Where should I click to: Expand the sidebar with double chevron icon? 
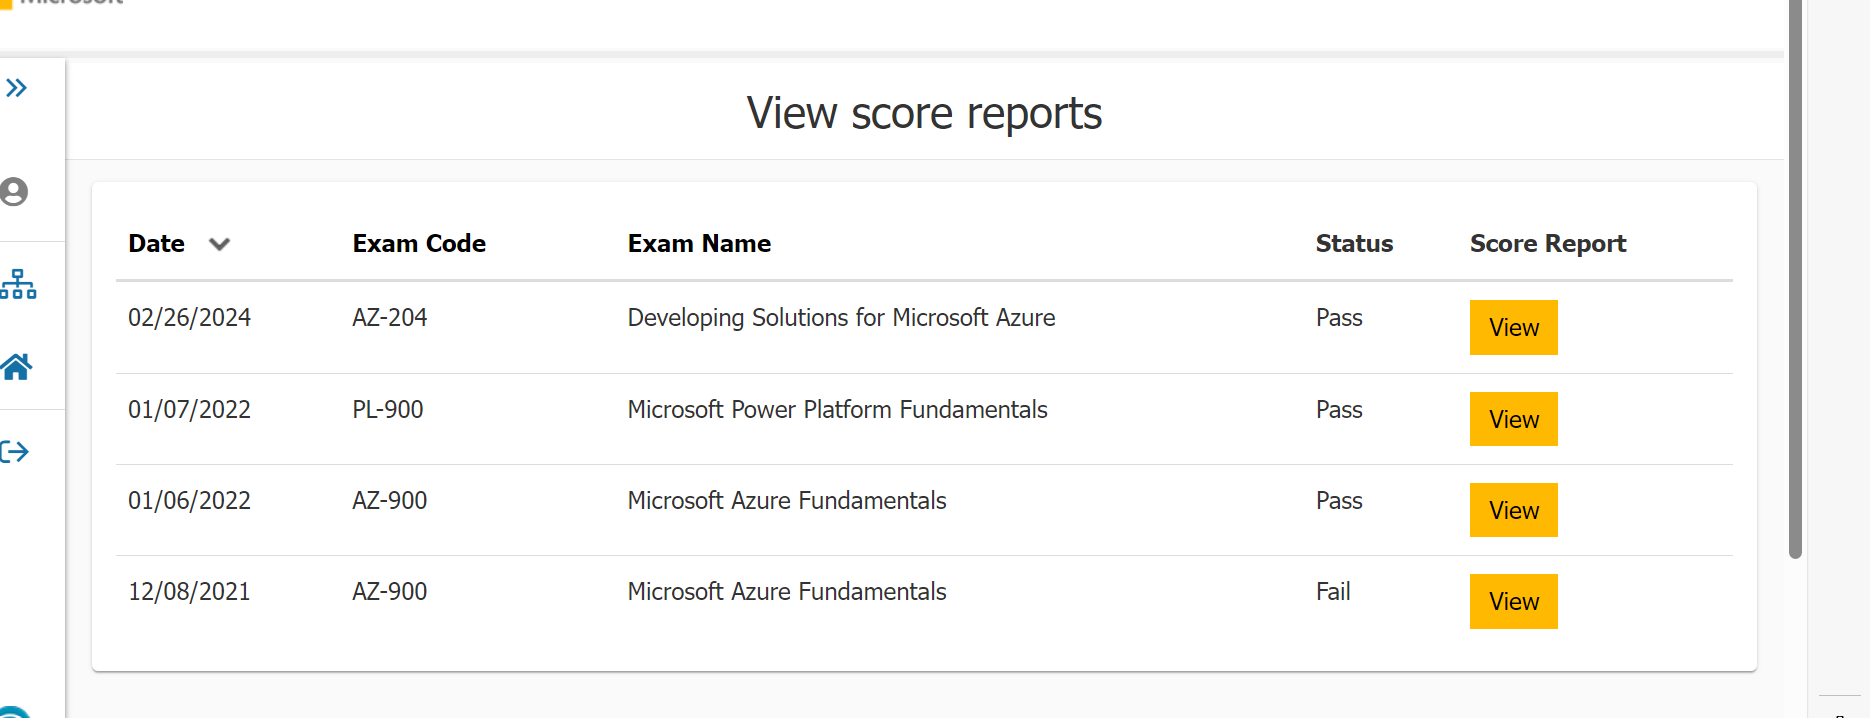tap(16, 88)
